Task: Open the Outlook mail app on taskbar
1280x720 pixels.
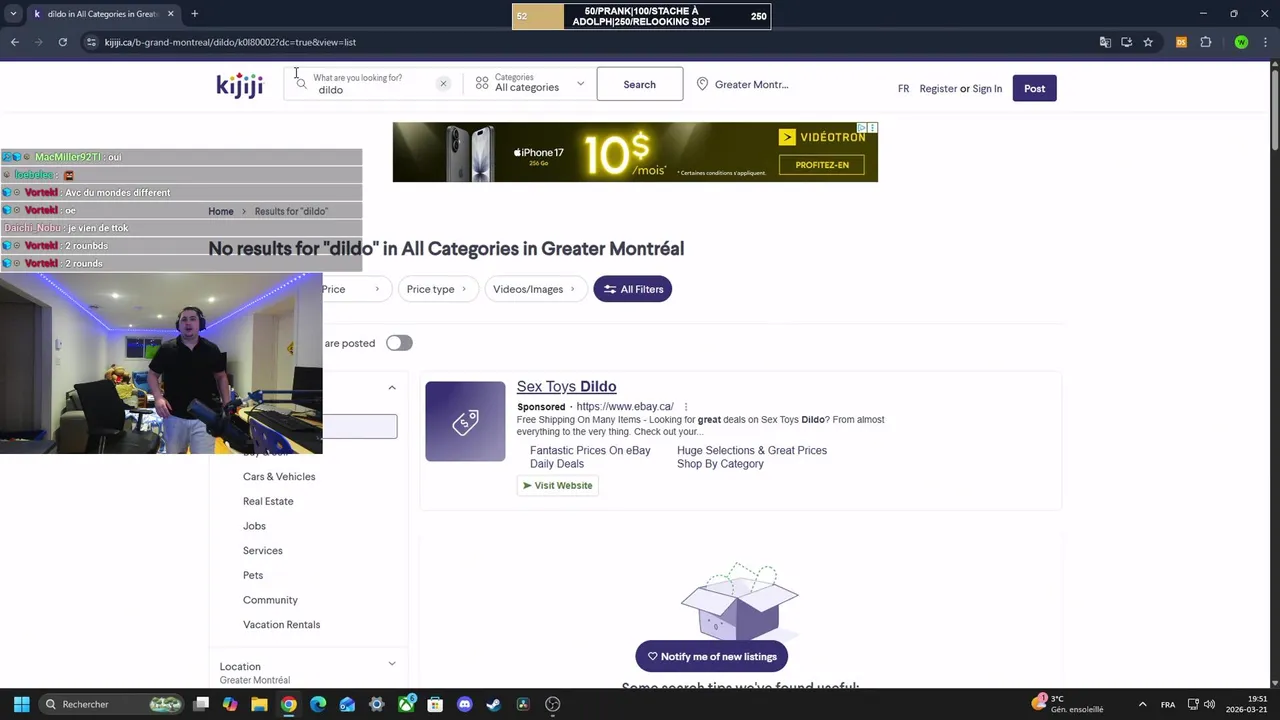Action: point(347,704)
